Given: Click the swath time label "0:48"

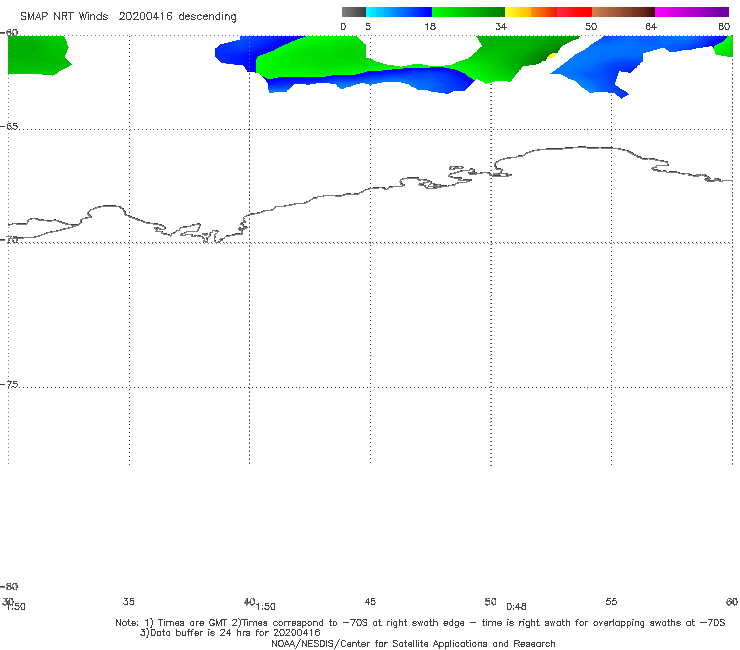Looking at the screenshot, I should 516,607.
